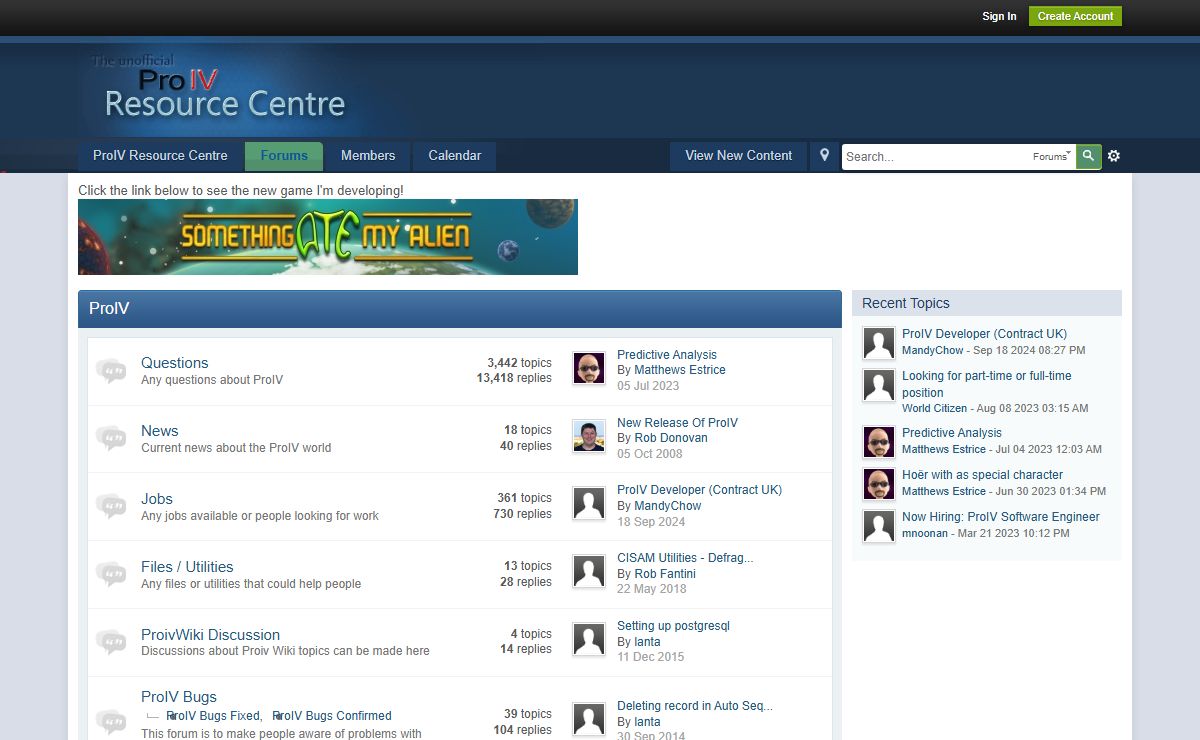Click the Sign In link

[x=999, y=16]
